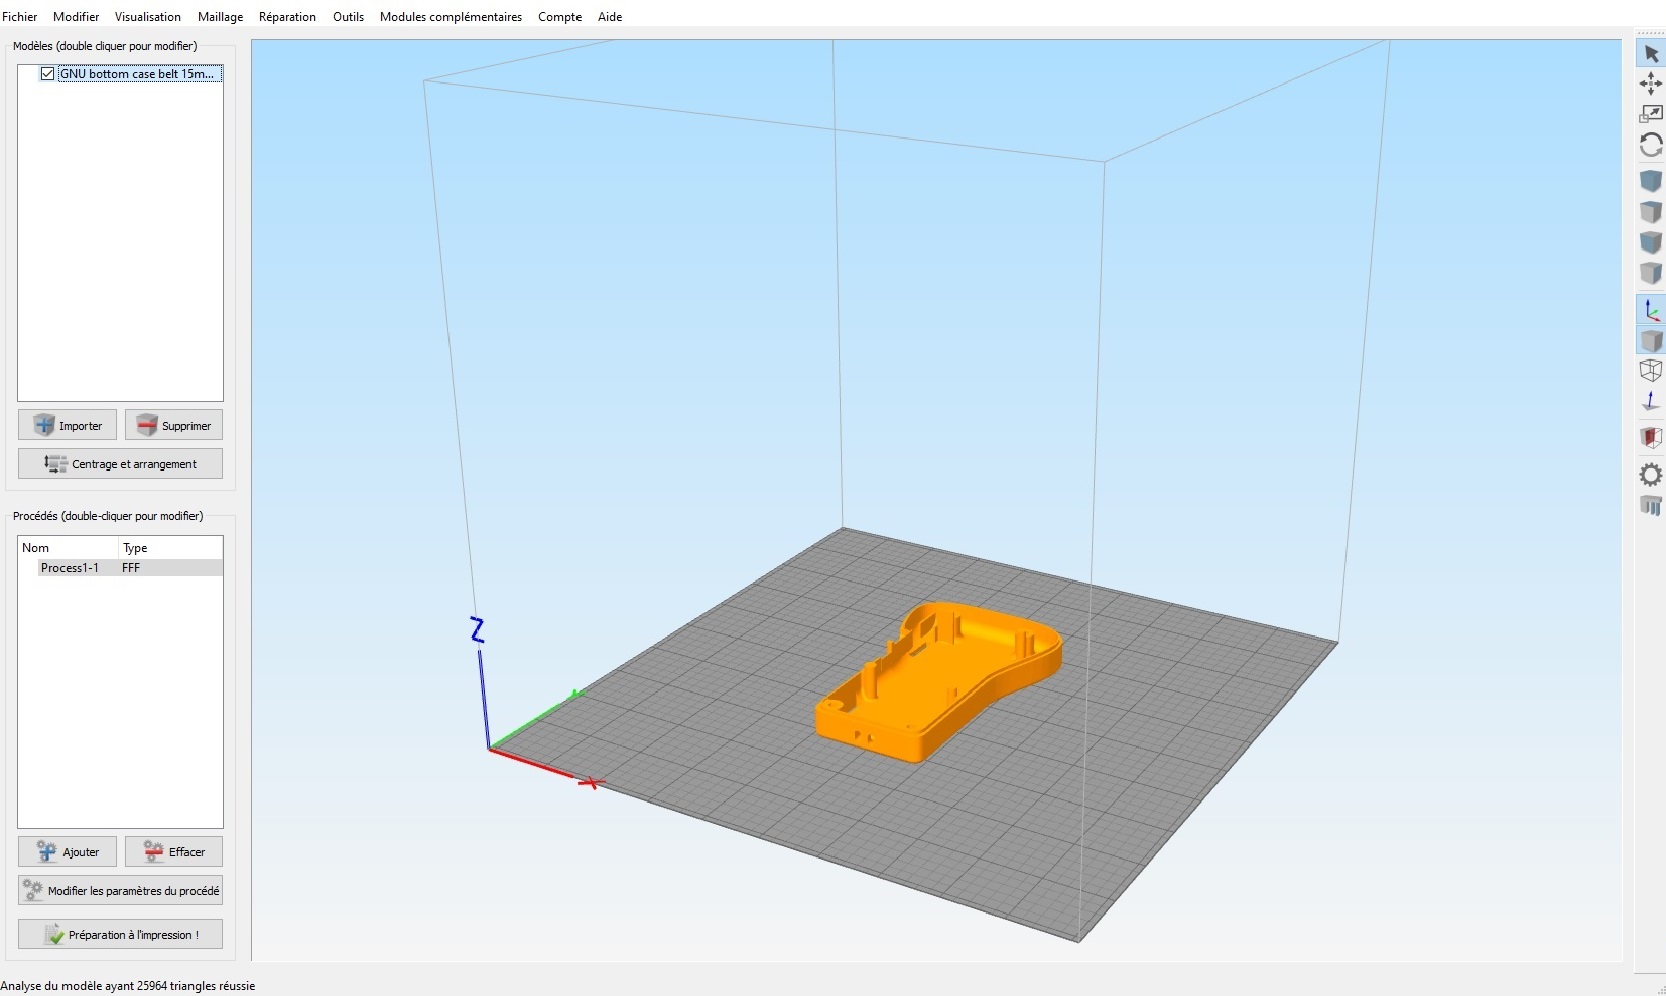The image size is (1666, 996).
Task: Activate the translate models (move arrows) tool
Action: 1651,84
